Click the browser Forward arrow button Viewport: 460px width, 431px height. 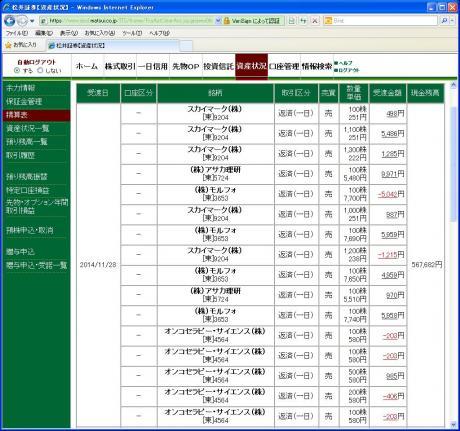(22, 21)
